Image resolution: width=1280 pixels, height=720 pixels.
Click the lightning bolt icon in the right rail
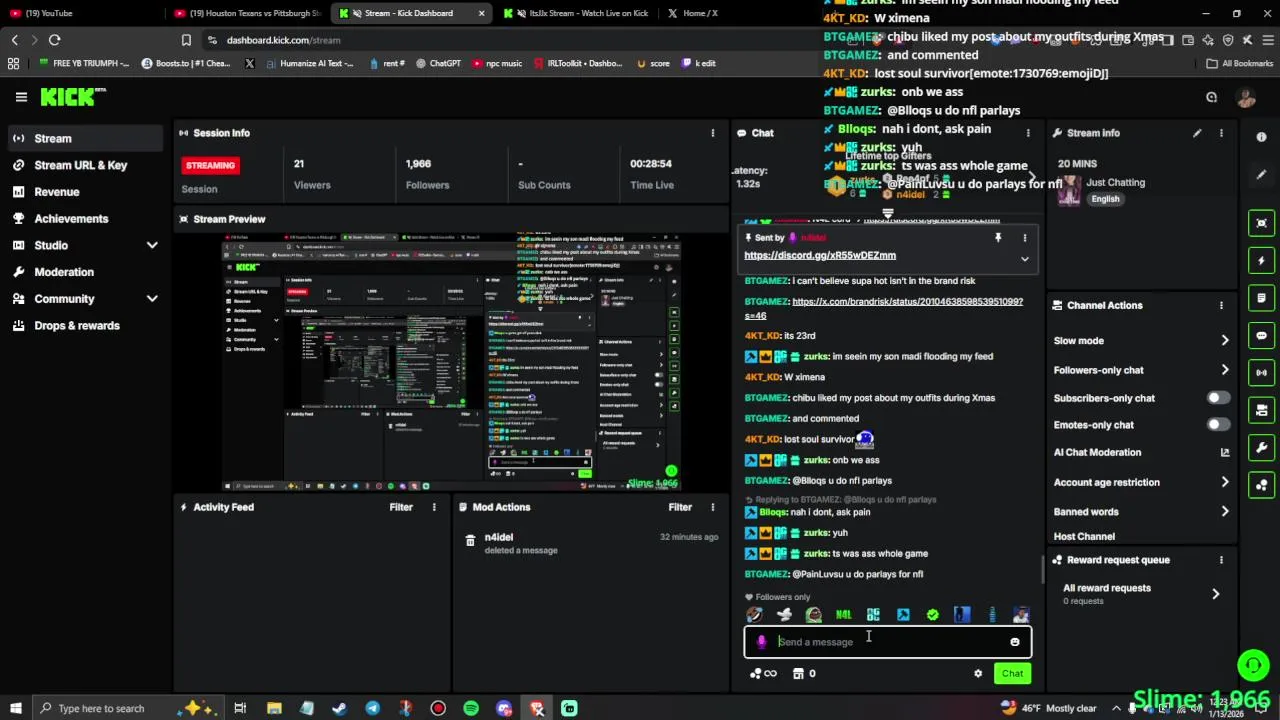[1262, 260]
